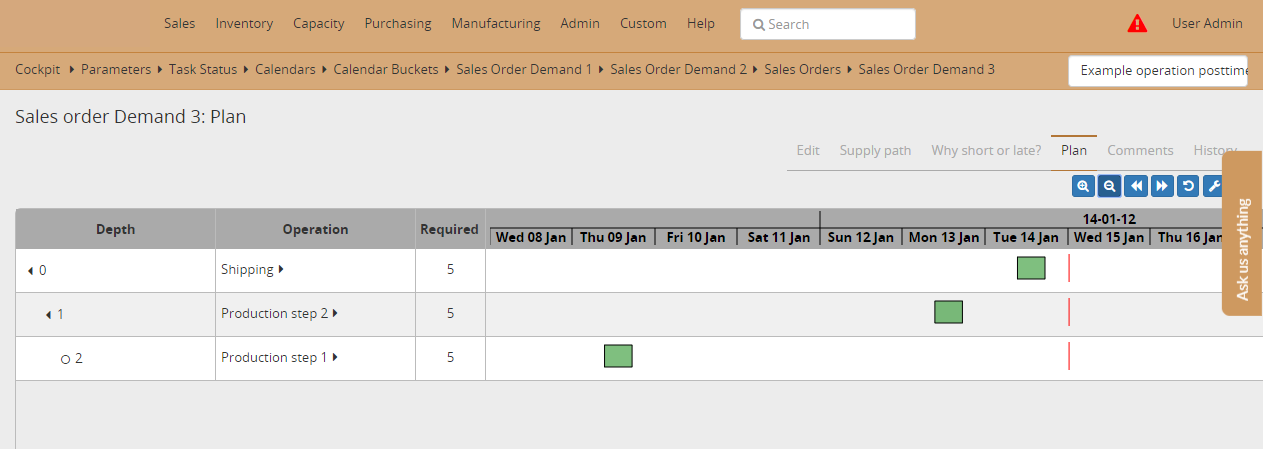Go to Sales Order Demand 2 breadcrumb
The width and height of the screenshot is (1263, 449).
click(678, 69)
